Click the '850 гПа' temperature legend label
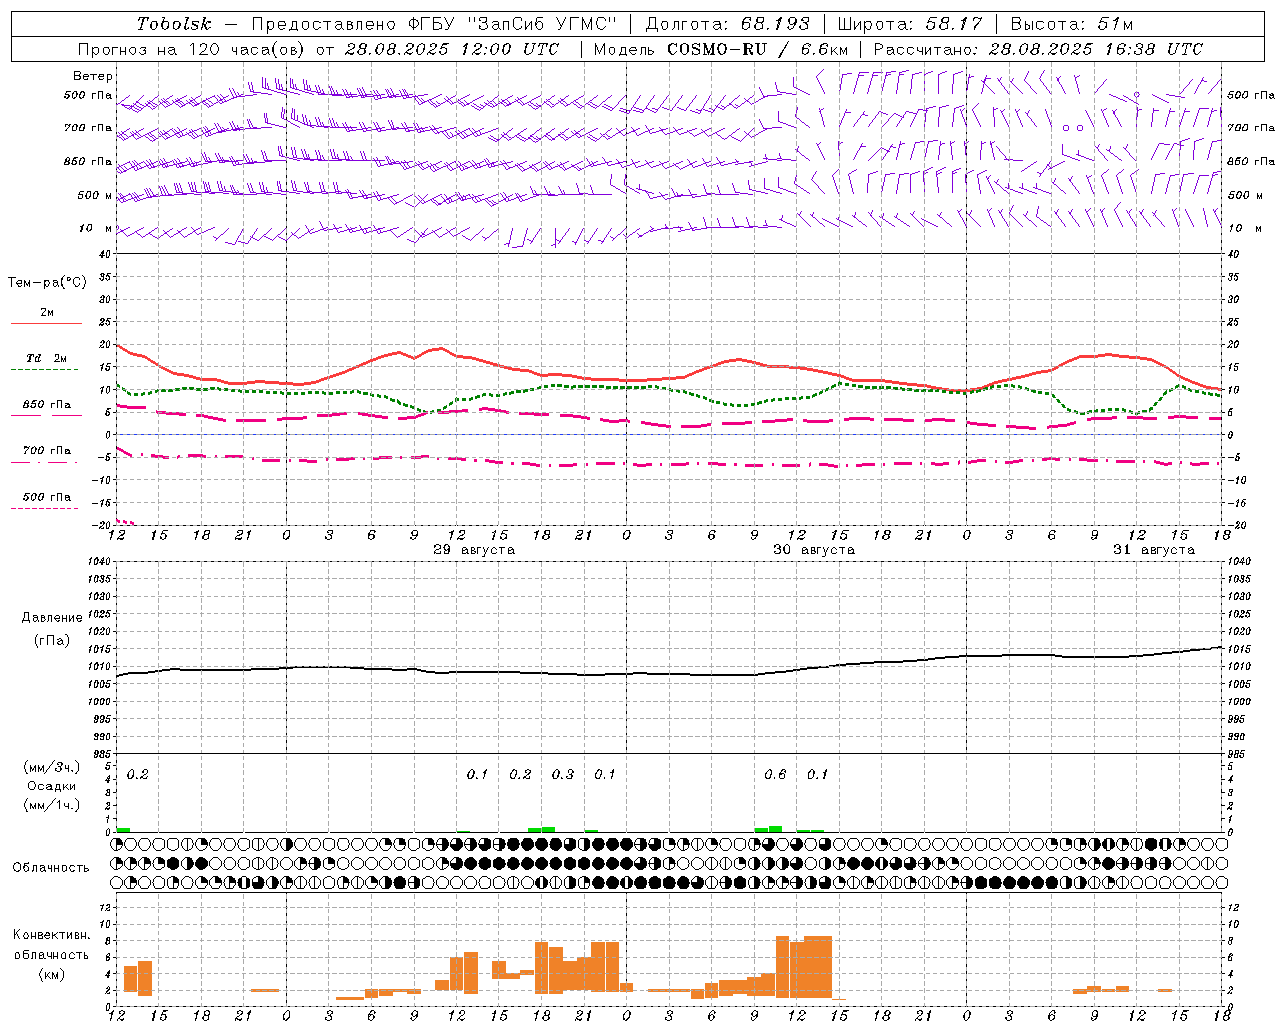This screenshot has width=1280, height=1024. click(x=47, y=405)
